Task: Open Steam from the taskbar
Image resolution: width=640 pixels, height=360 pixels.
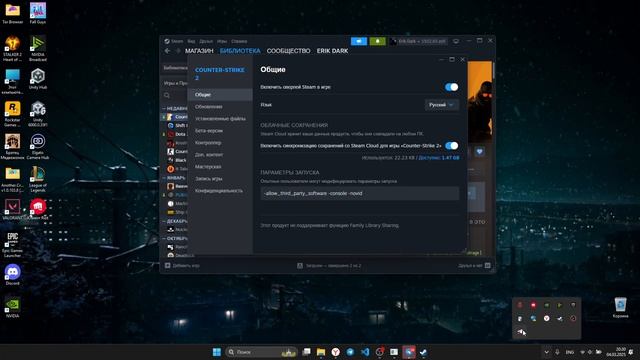Action: click(423, 352)
